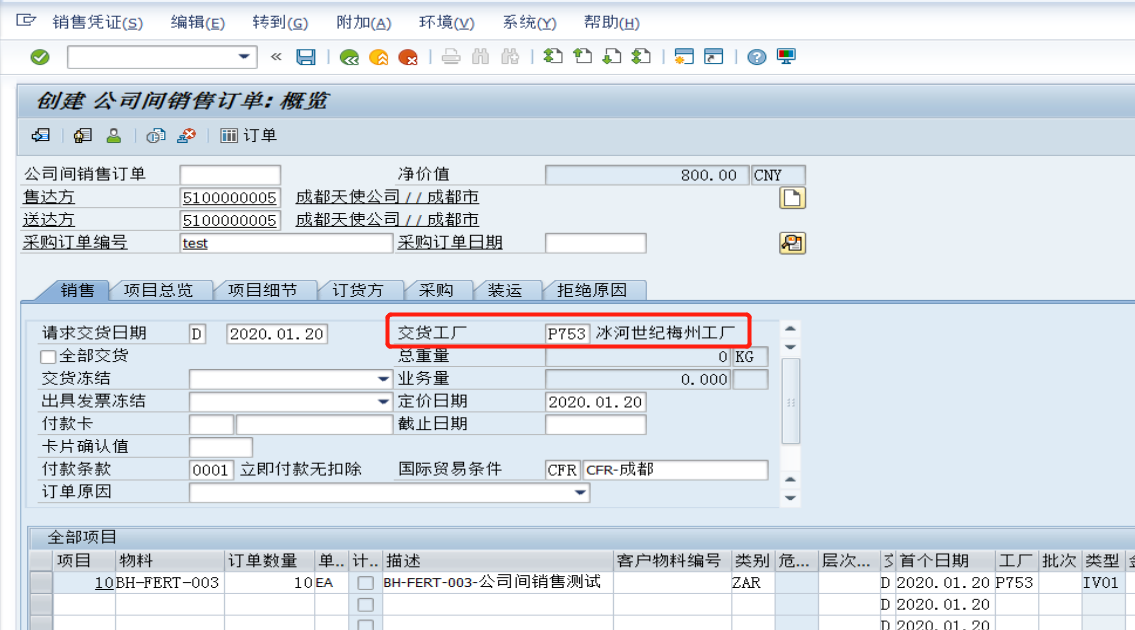Click the 订单 button in application toolbar
The width and height of the screenshot is (1135, 630).
coord(248,135)
